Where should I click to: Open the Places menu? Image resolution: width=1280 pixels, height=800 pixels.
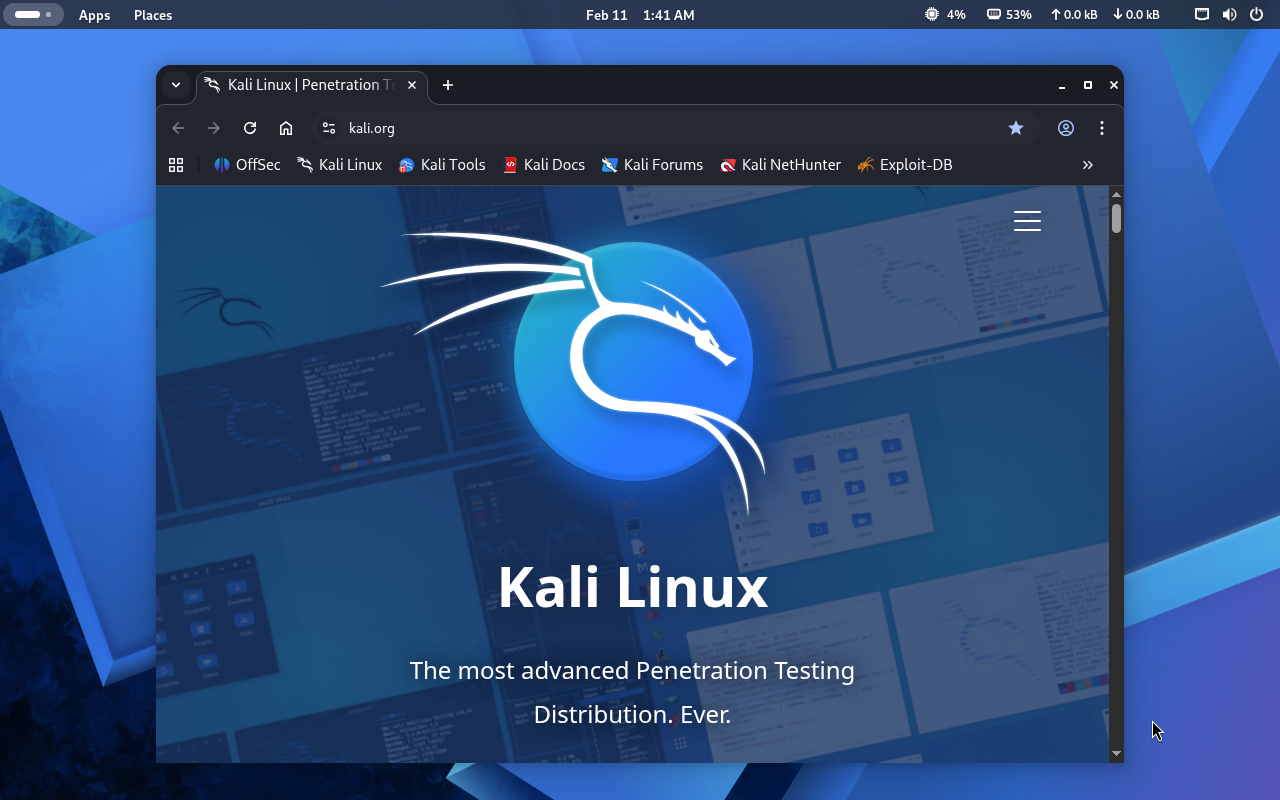pos(153,15)
